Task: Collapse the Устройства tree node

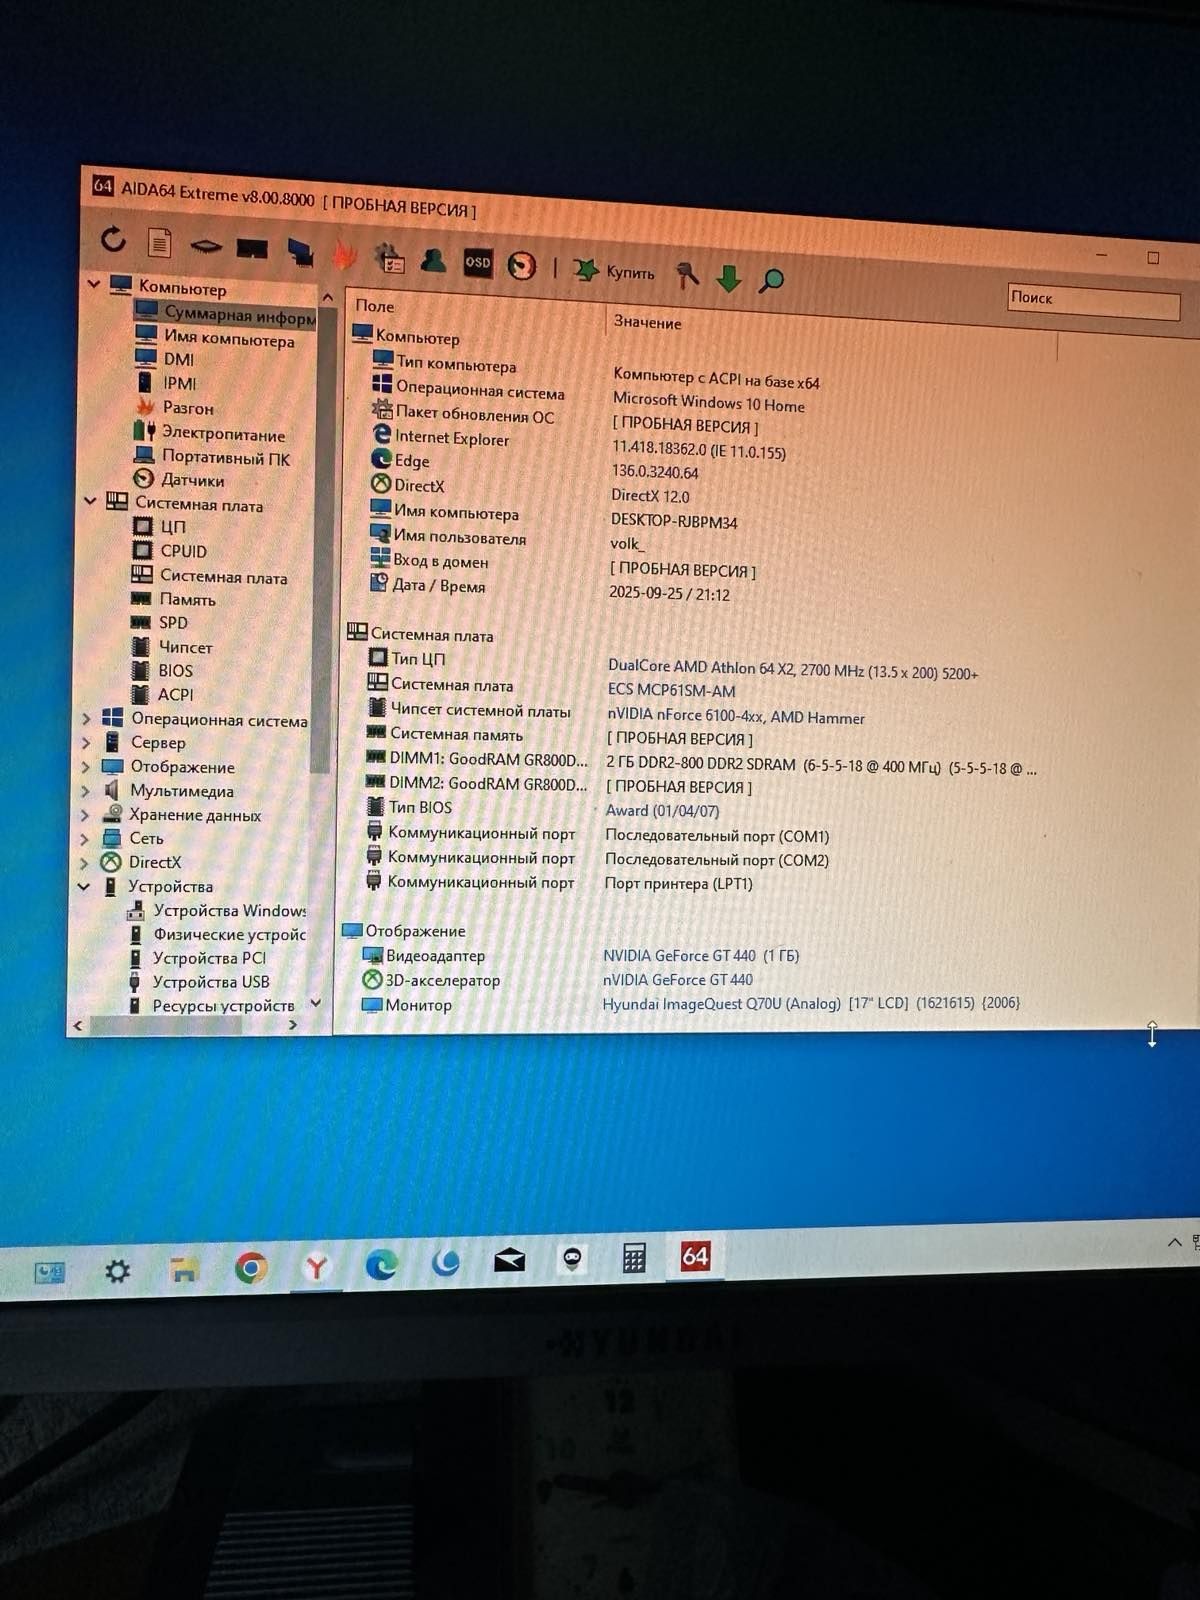Action: [x=84, y=886]
